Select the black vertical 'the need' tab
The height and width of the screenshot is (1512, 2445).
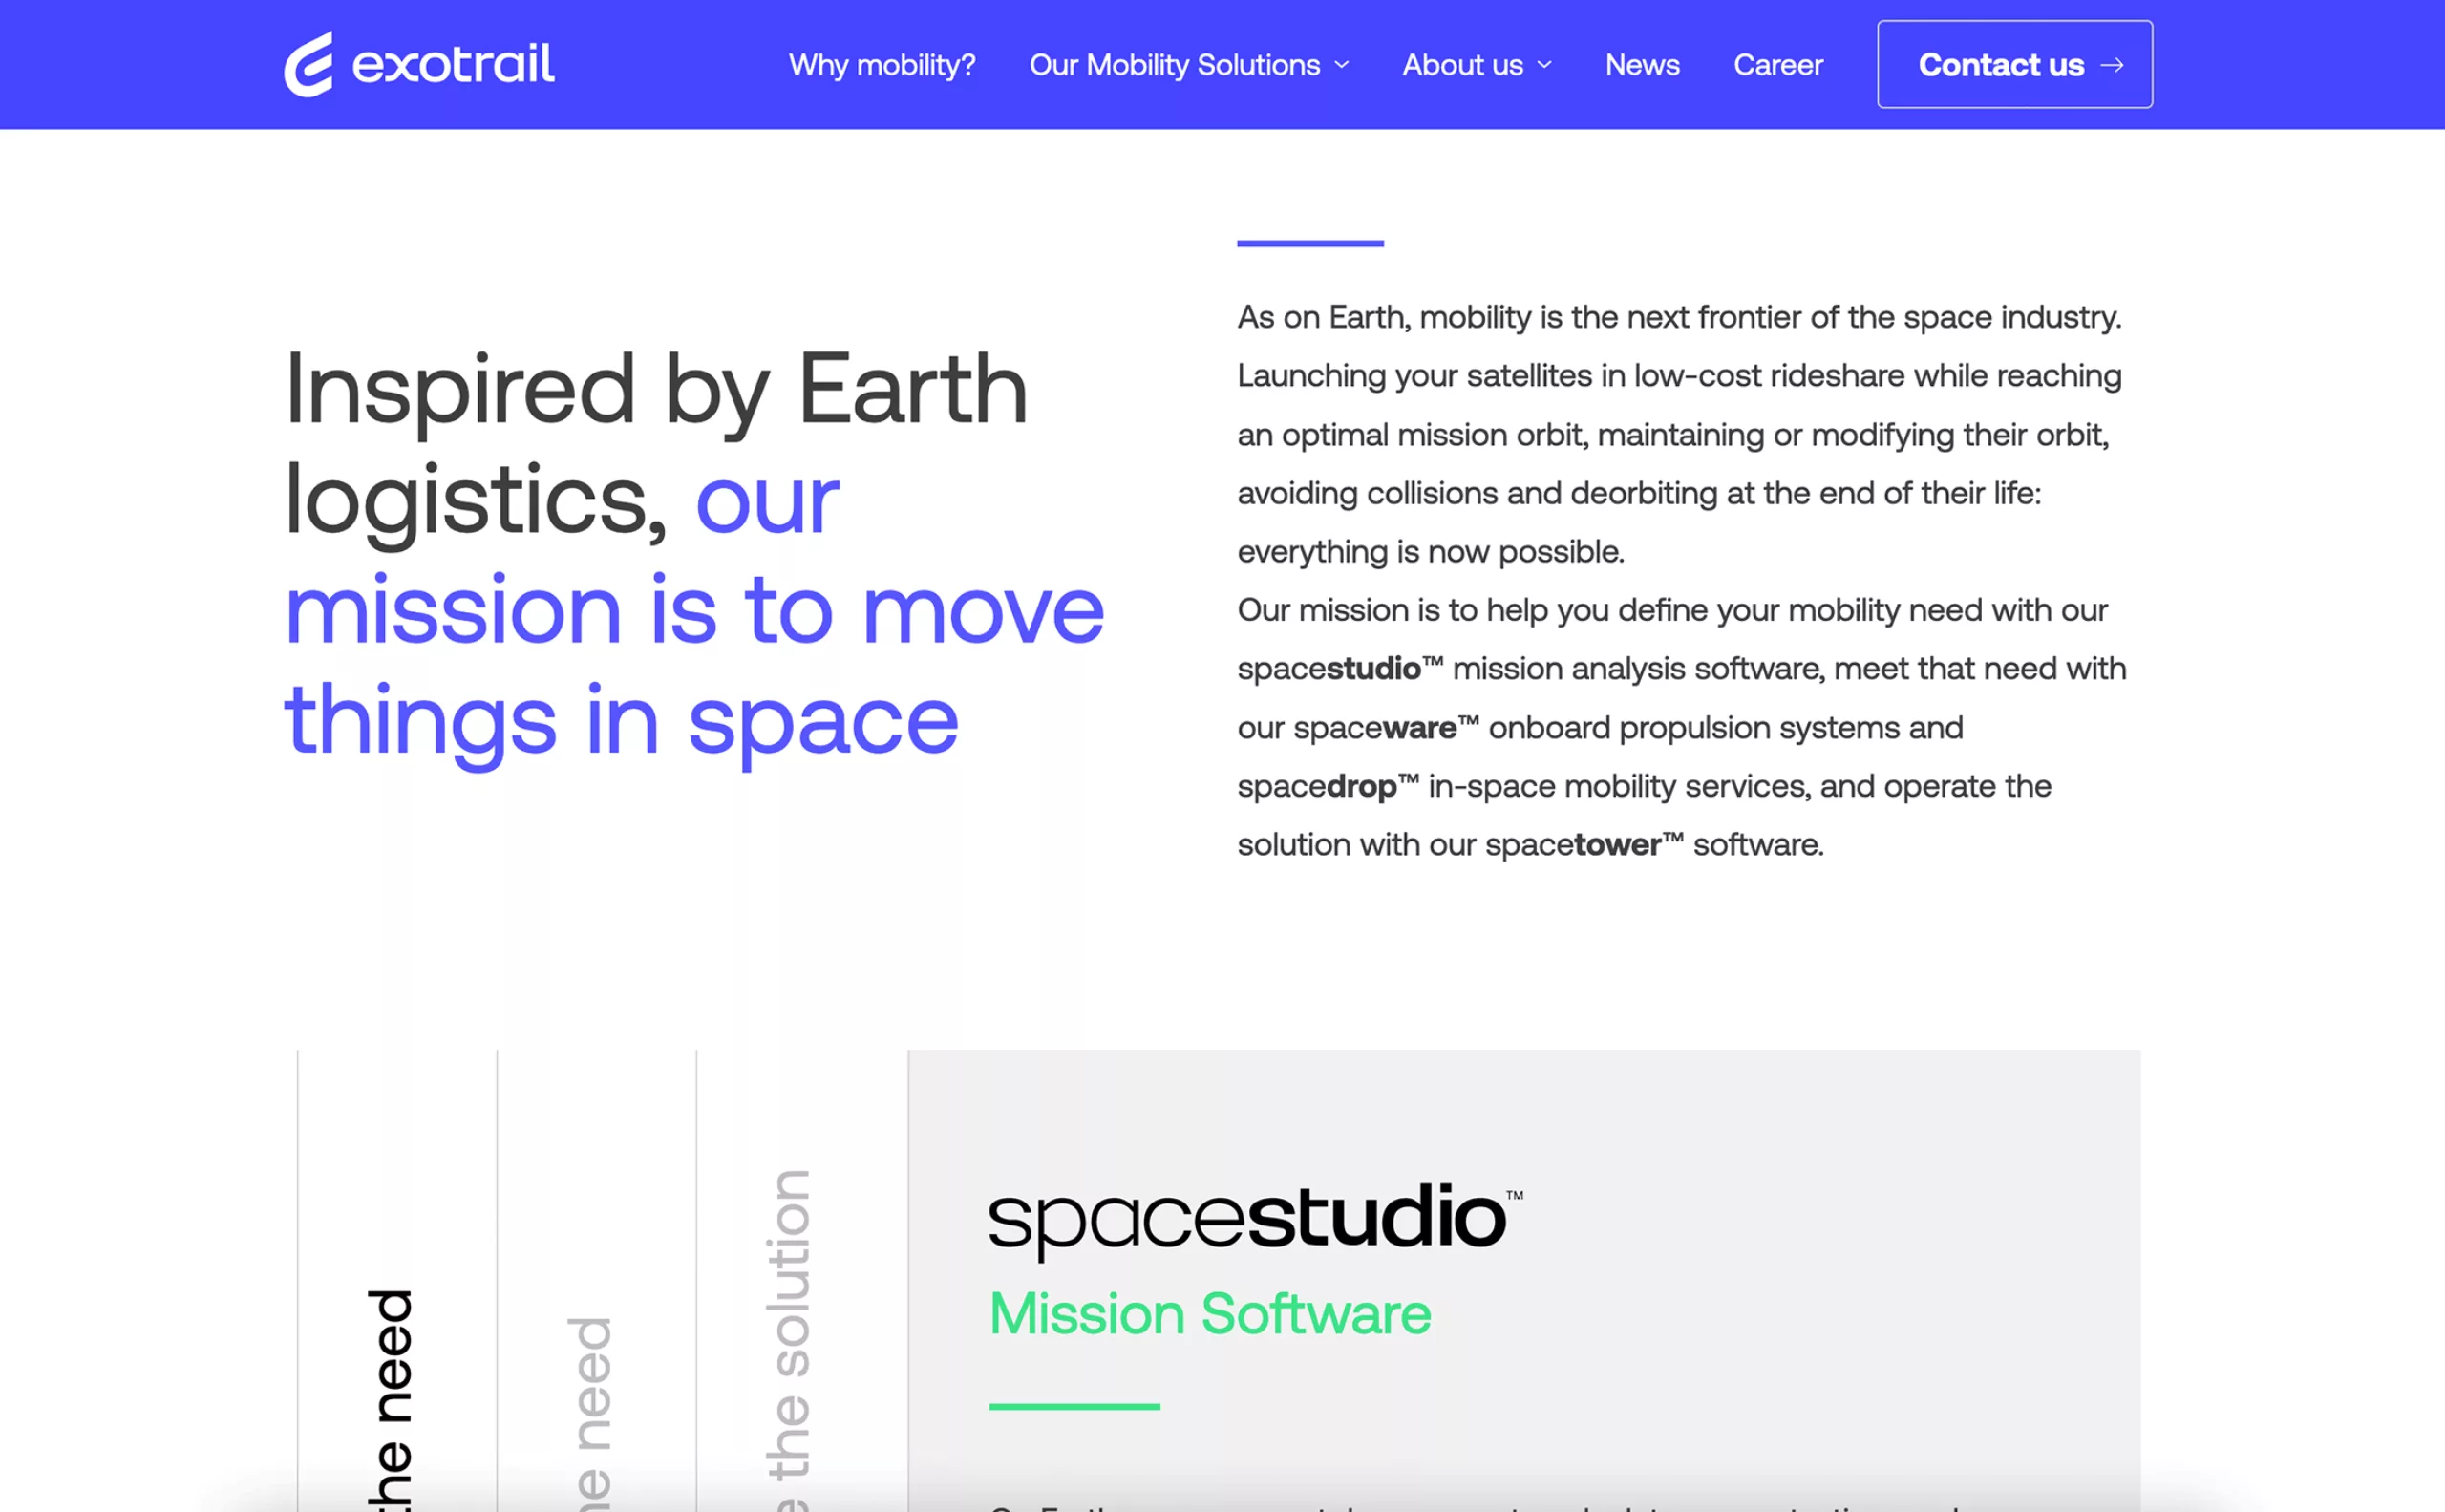pos(389,1400)
